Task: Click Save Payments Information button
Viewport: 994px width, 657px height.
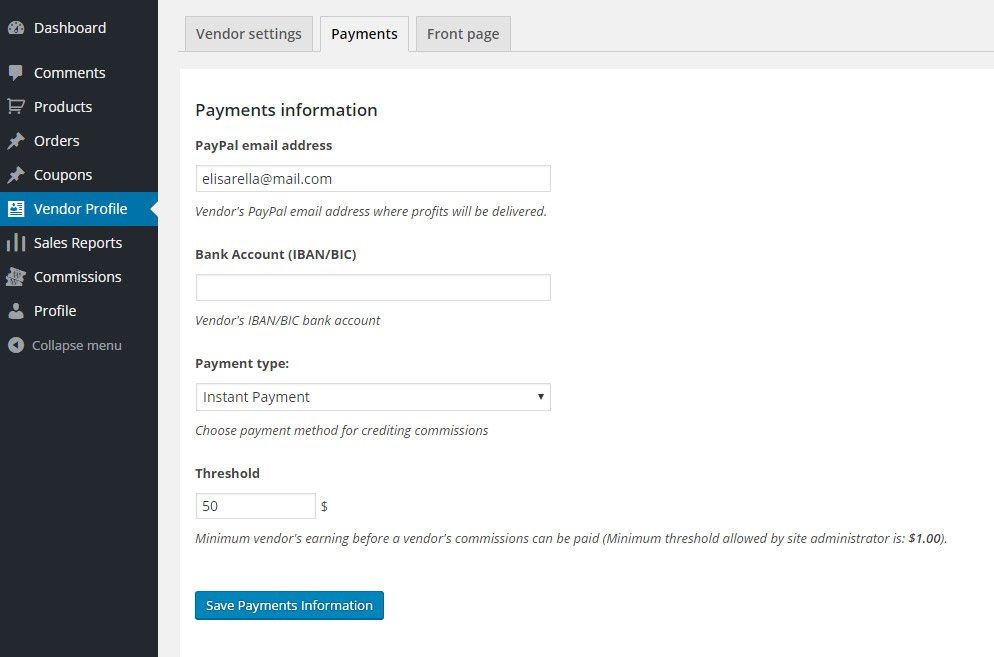Action: 289,606
